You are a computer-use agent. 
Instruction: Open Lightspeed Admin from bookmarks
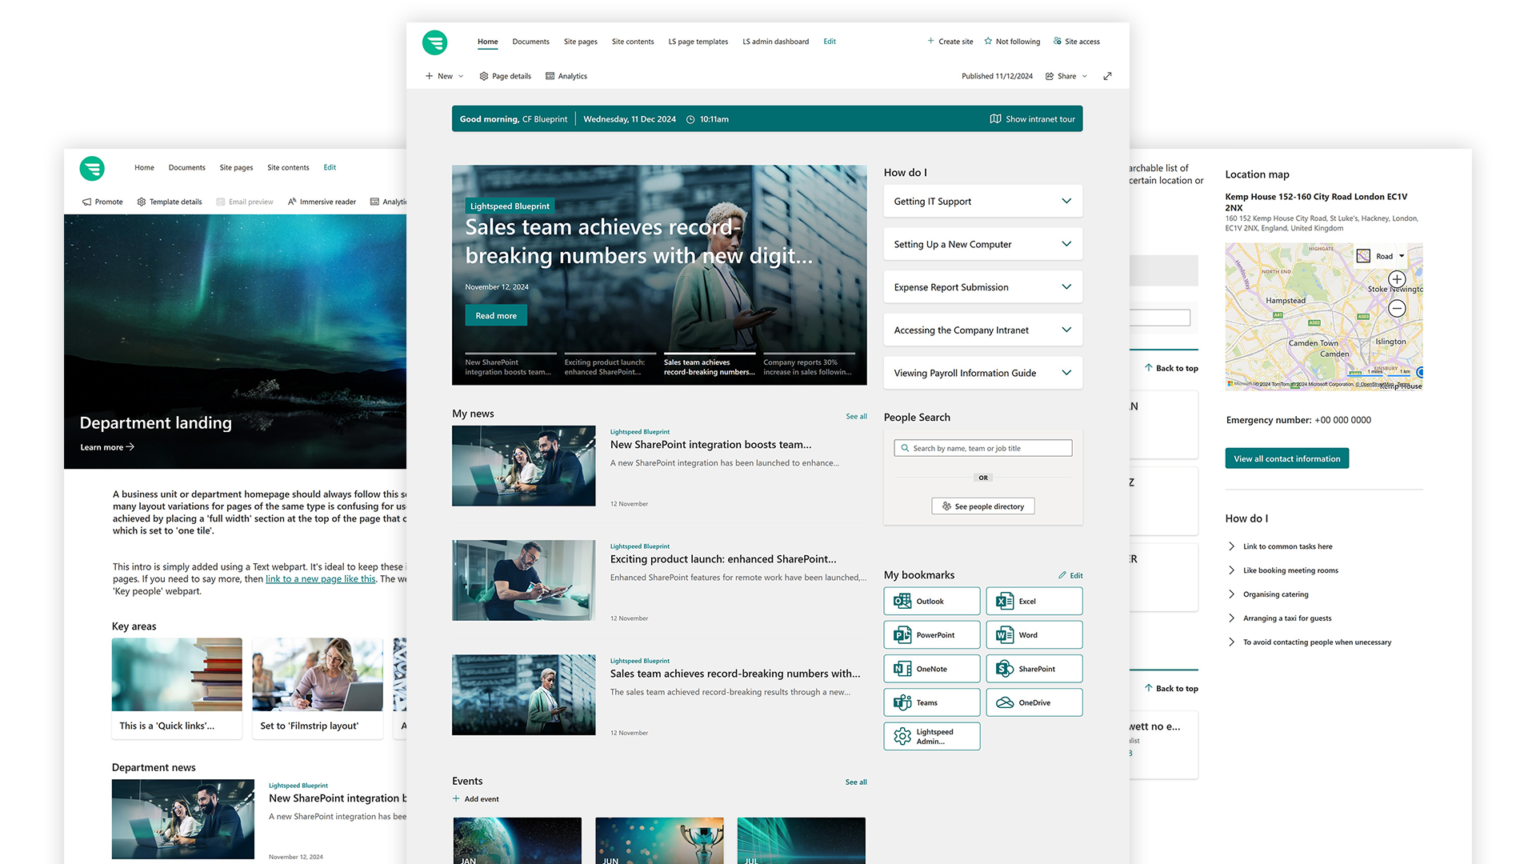[931, 736]
